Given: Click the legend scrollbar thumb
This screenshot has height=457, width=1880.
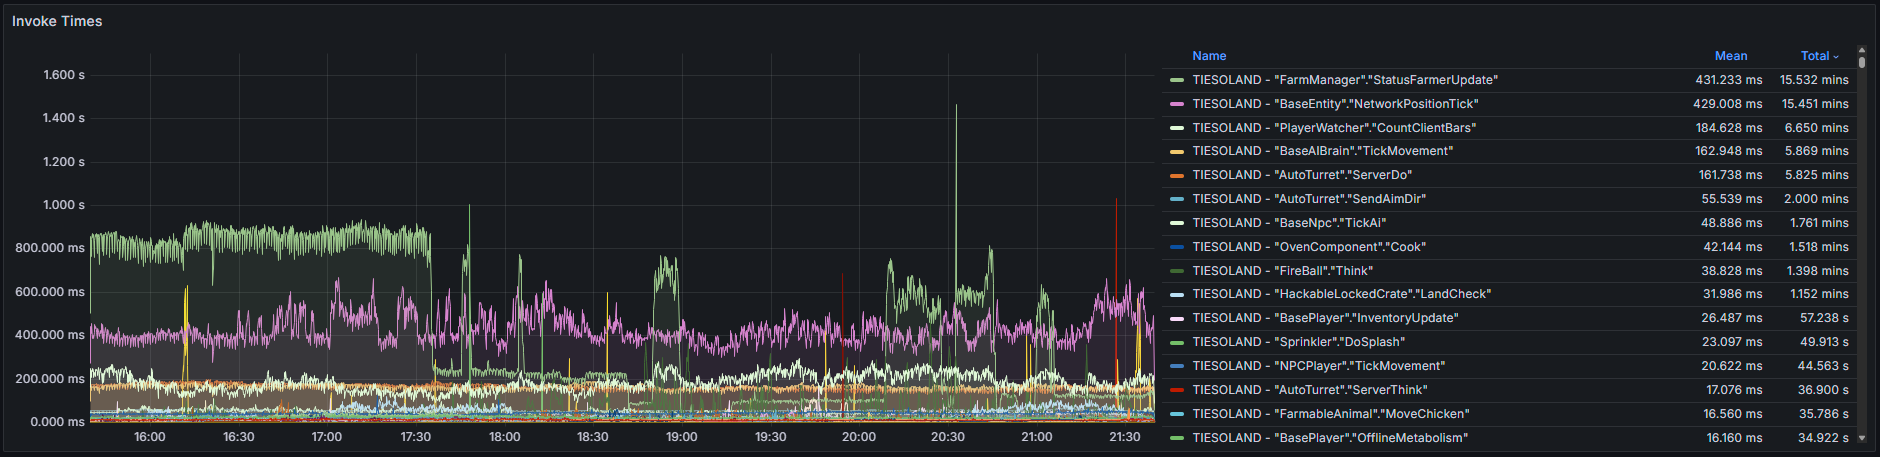Looking at the screenshot, I should click(1861, 61).
